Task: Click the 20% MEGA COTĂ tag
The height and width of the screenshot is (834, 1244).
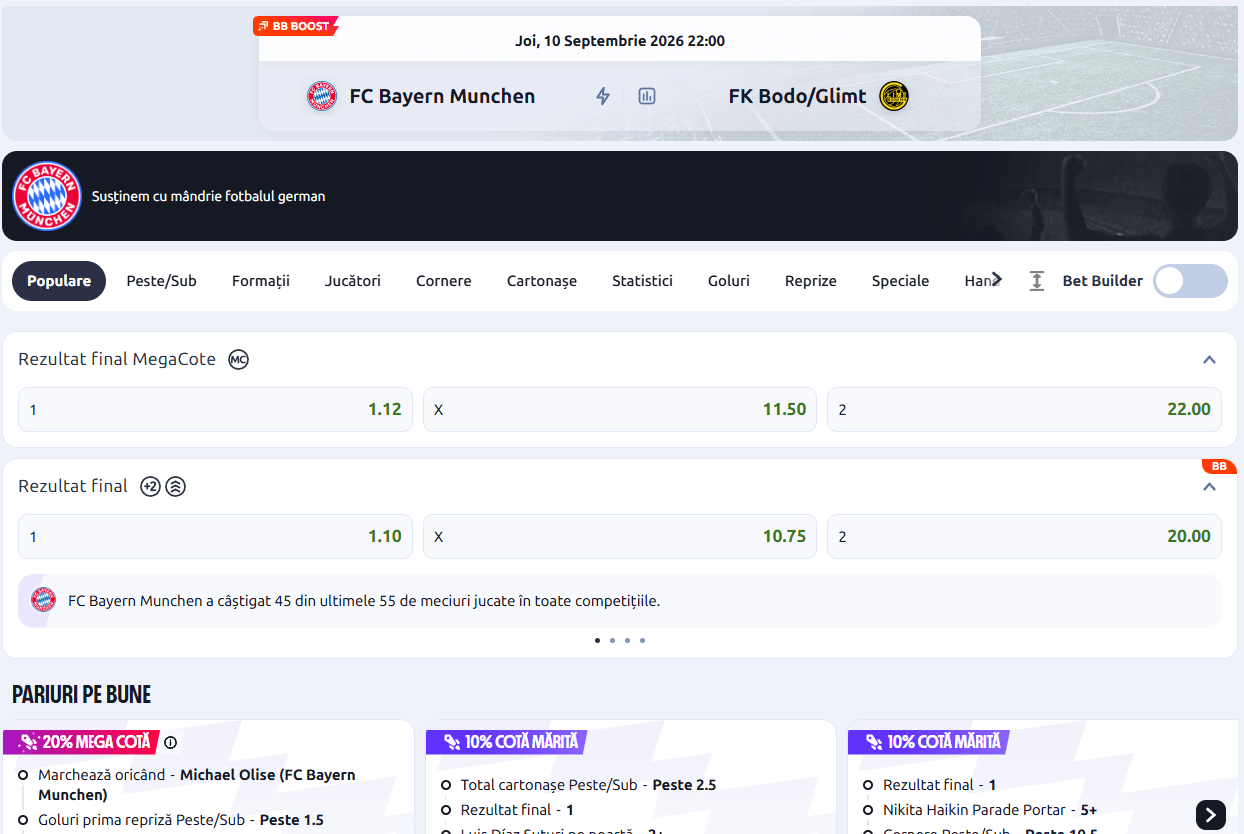Action: coord(82,742)
